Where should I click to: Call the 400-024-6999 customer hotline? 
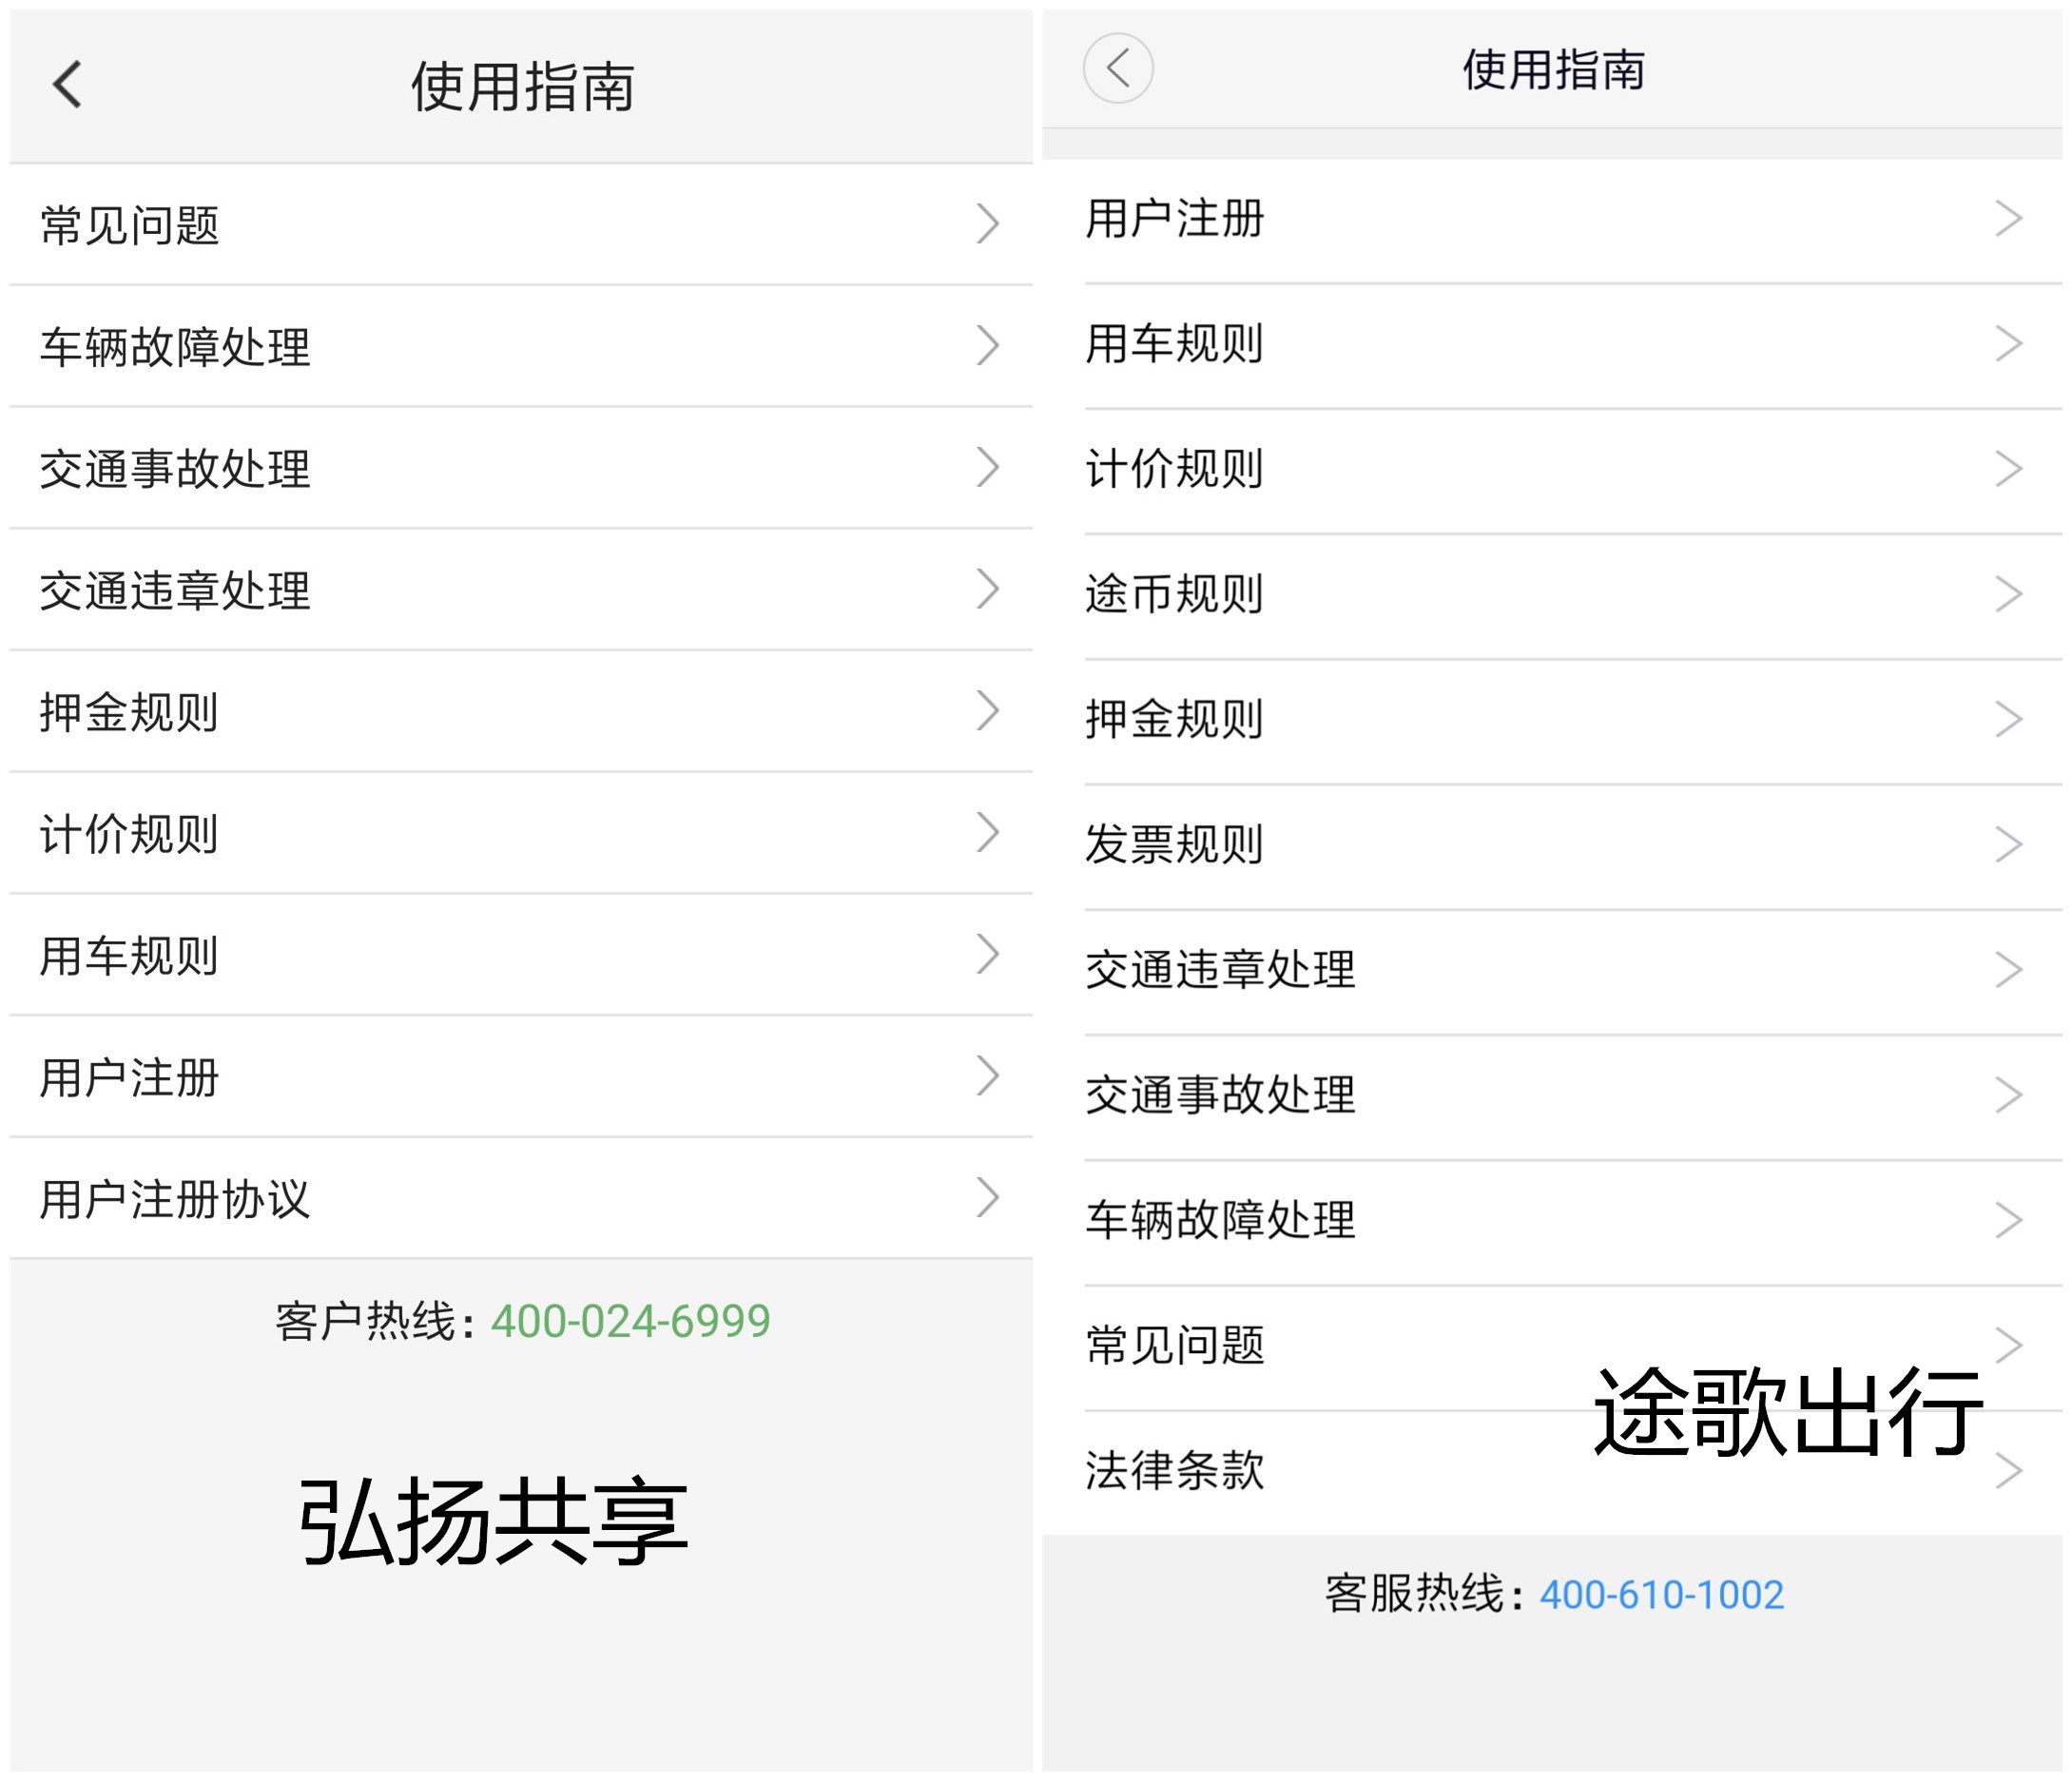[x=630, y=1321]
